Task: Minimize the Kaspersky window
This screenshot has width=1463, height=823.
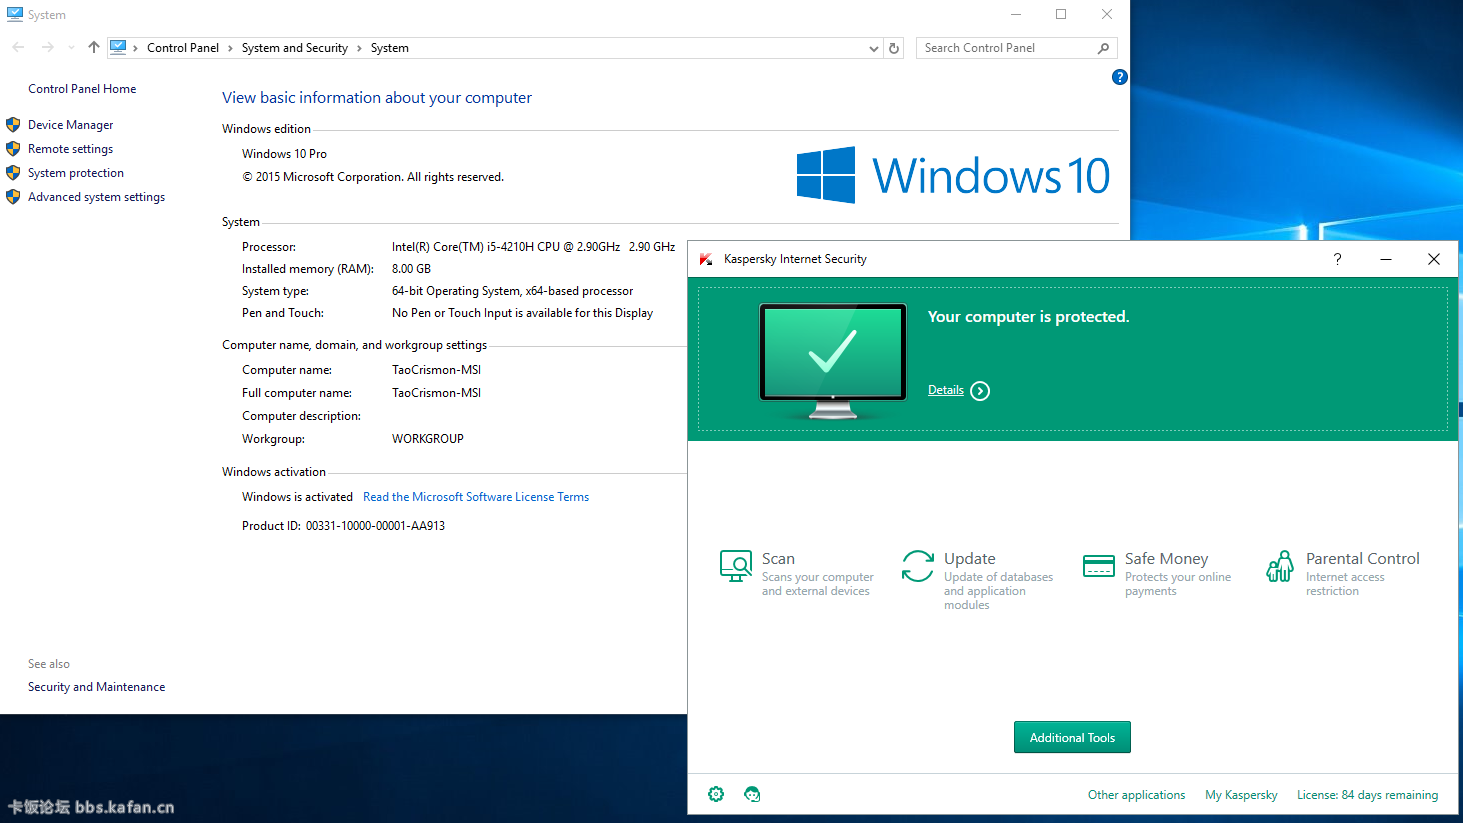Action: click(x=1386, y=259)
